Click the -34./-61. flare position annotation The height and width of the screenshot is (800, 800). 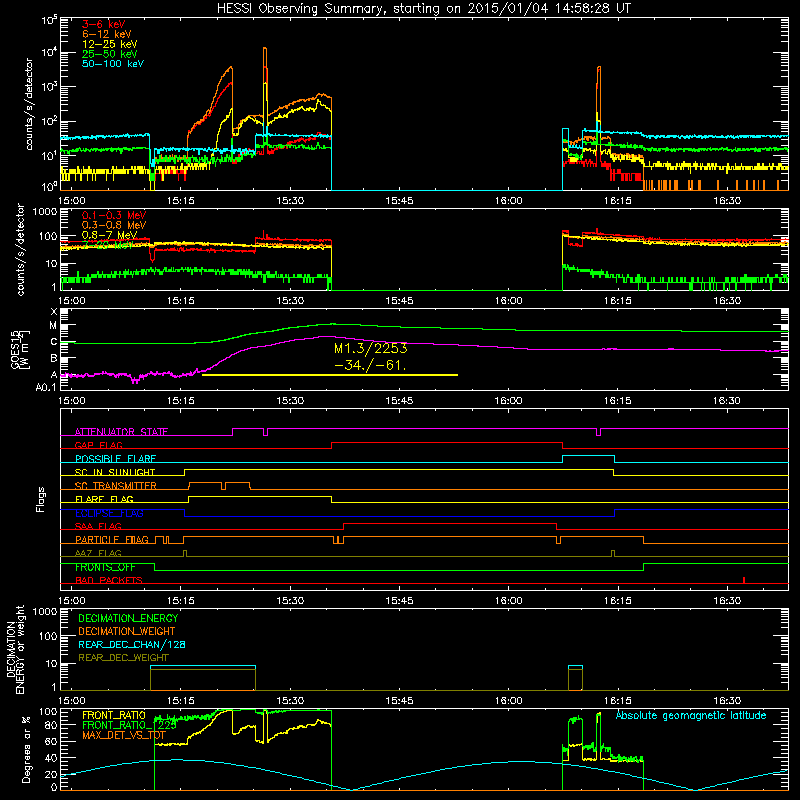(x=370, y=365)
